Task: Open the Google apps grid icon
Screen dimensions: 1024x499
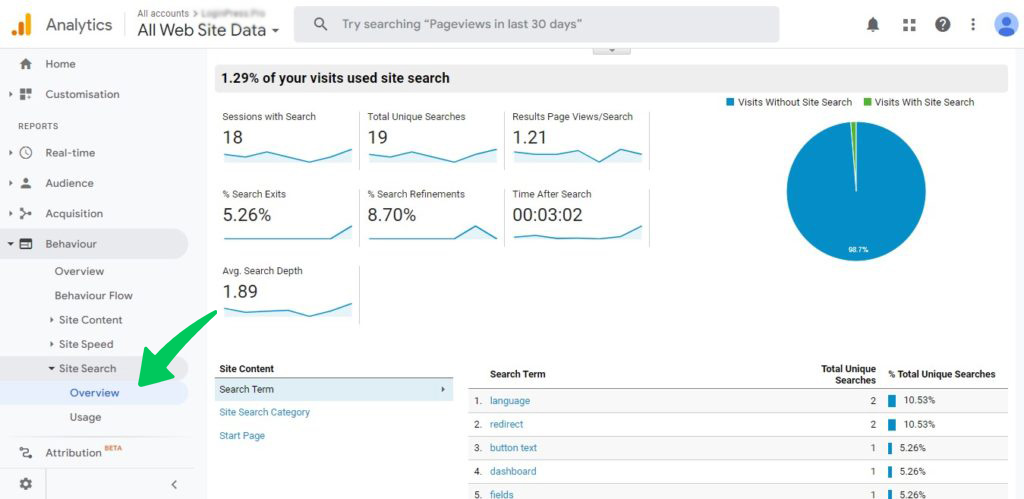Action: click(908, 24)
